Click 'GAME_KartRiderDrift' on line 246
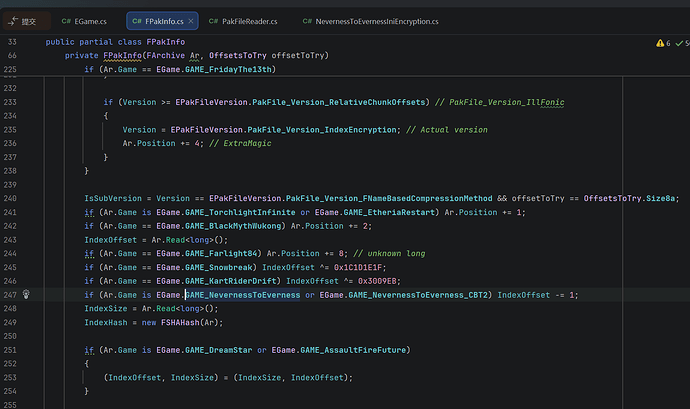690x409 pixels. coord(231,281)
